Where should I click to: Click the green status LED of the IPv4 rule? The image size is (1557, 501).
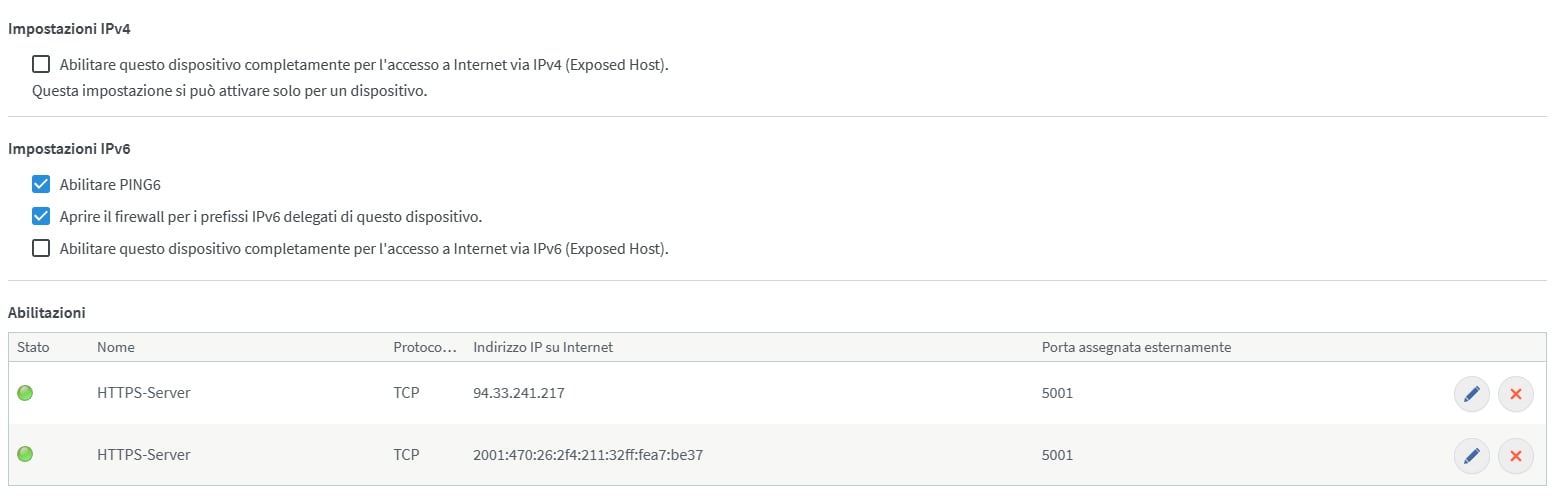click(25, 393)
